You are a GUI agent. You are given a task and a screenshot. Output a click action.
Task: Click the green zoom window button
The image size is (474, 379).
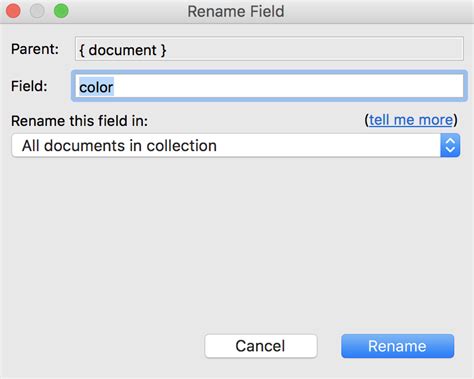[x=61, y=11]
